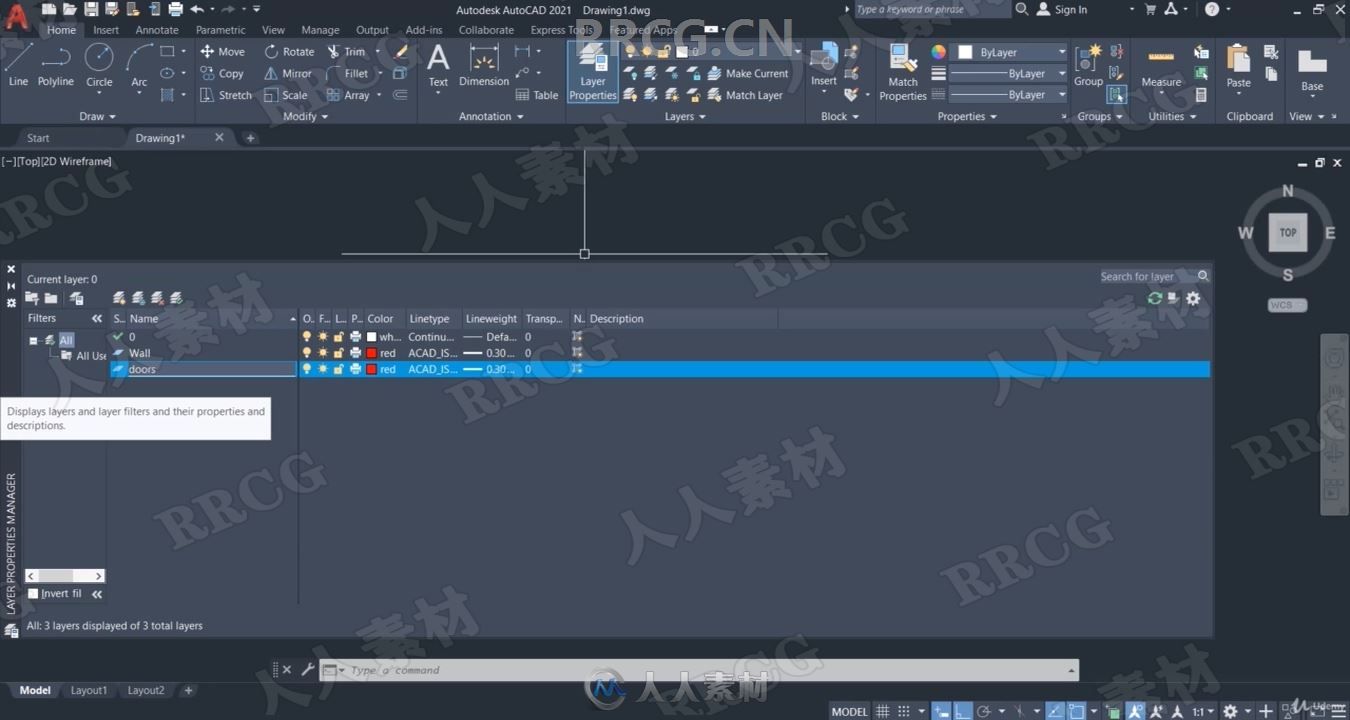
Task: Refresh the layer list
Action: click(1155, 298)
